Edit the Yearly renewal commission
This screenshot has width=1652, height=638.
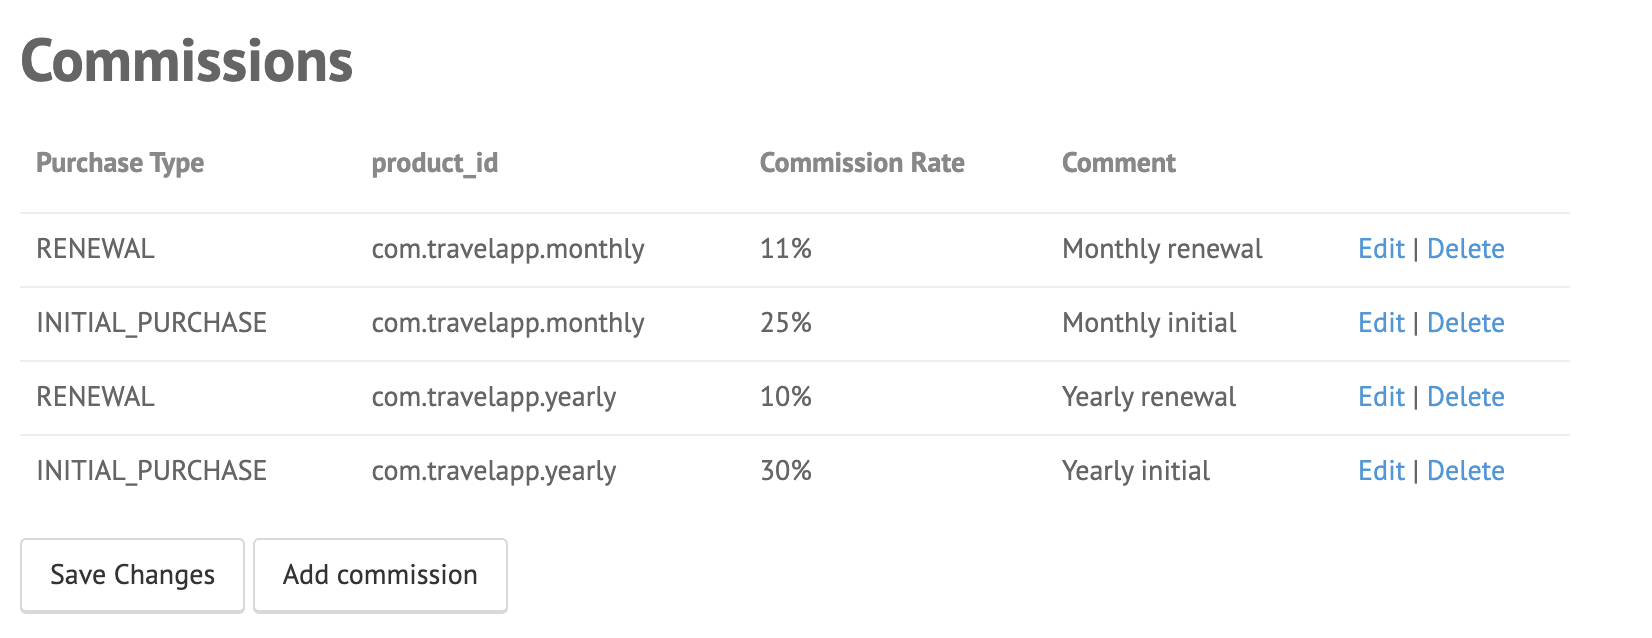click(x=1381, y=397)
